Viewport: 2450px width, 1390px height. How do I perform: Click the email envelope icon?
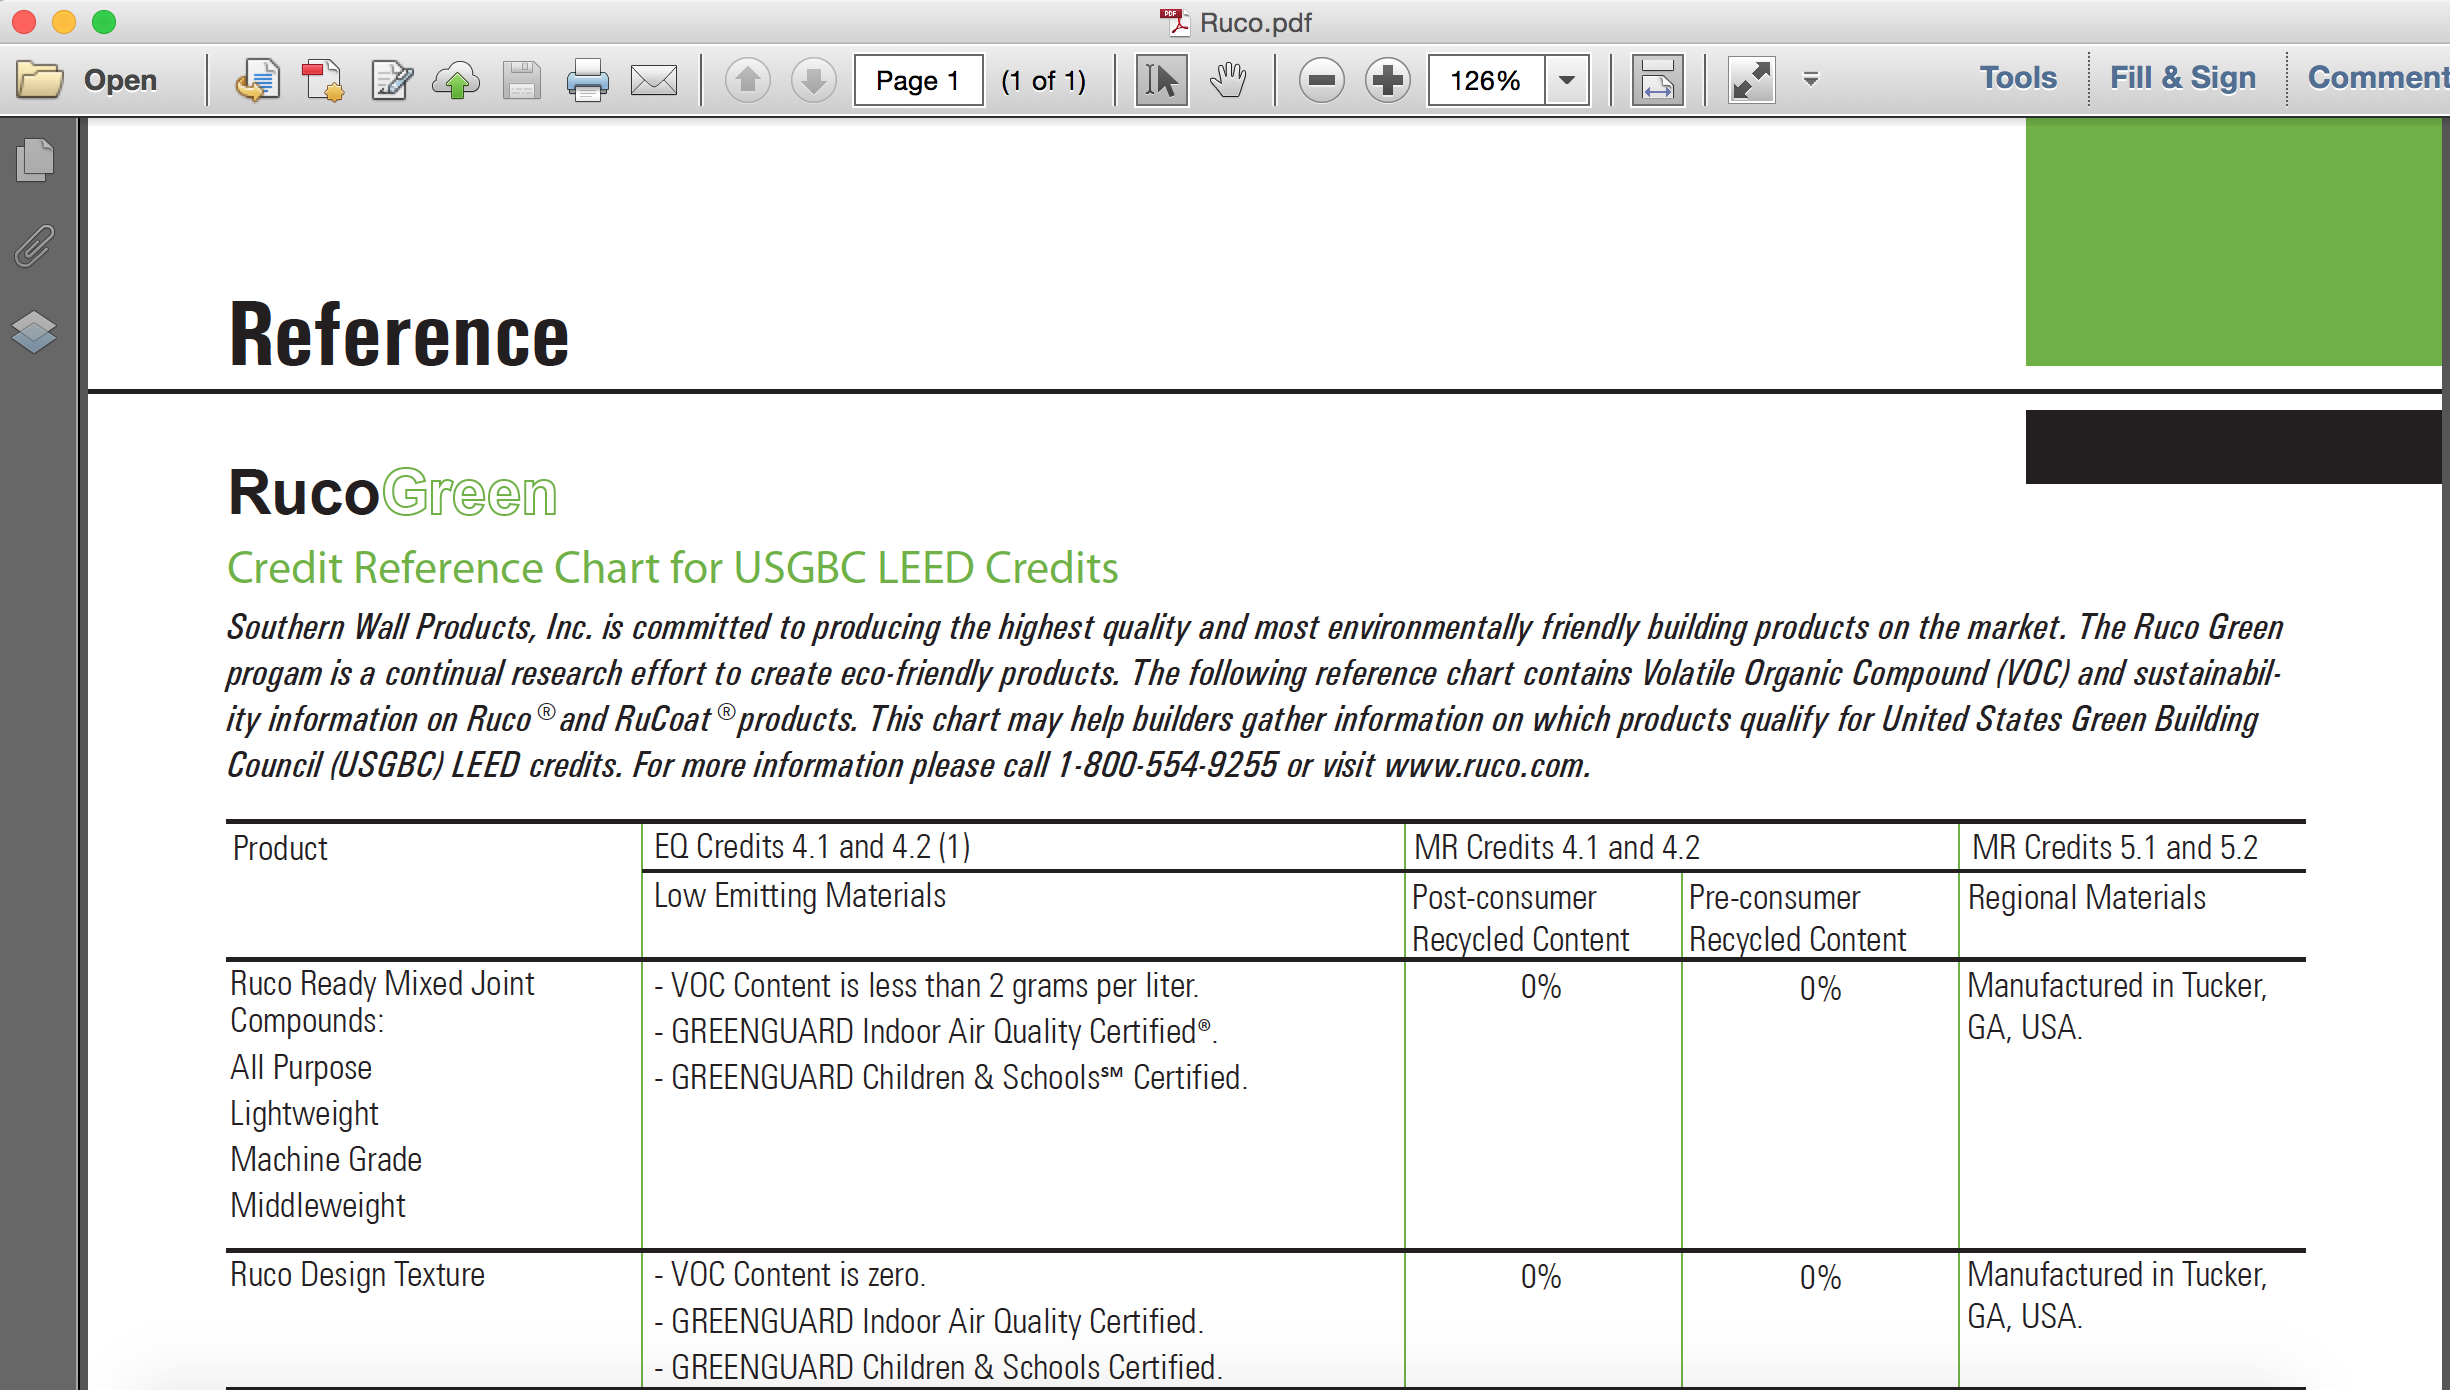pyautogui.click(x=654, y=80)
